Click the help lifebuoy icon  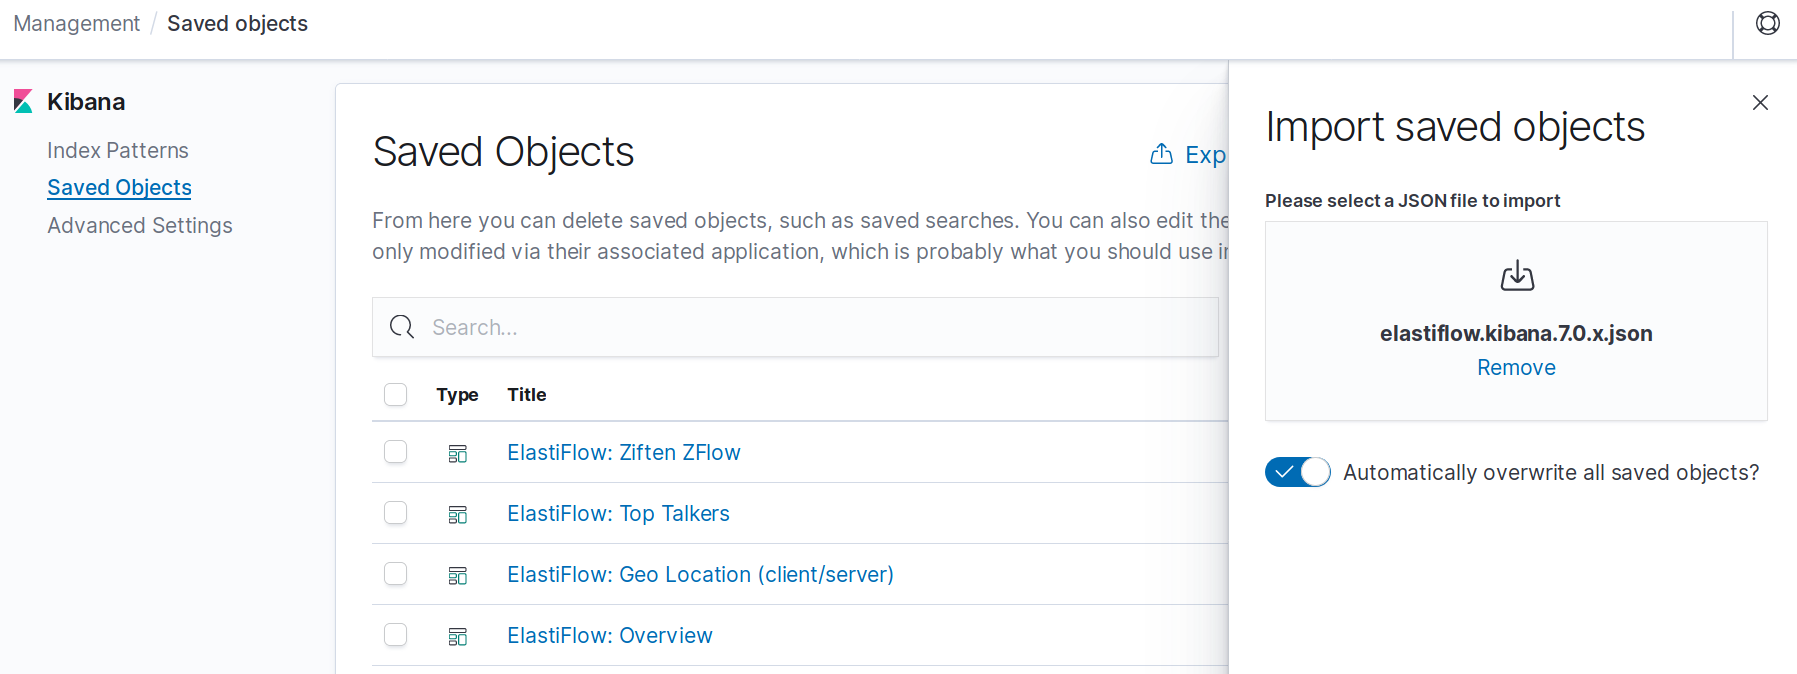click(1768, 23)
